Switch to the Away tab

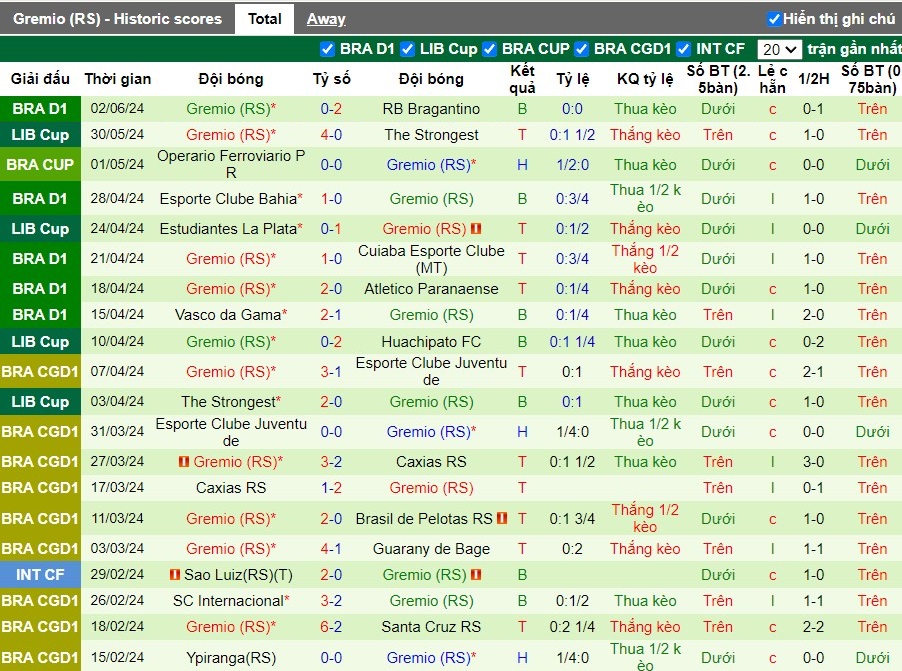click(x=326, y=19)
